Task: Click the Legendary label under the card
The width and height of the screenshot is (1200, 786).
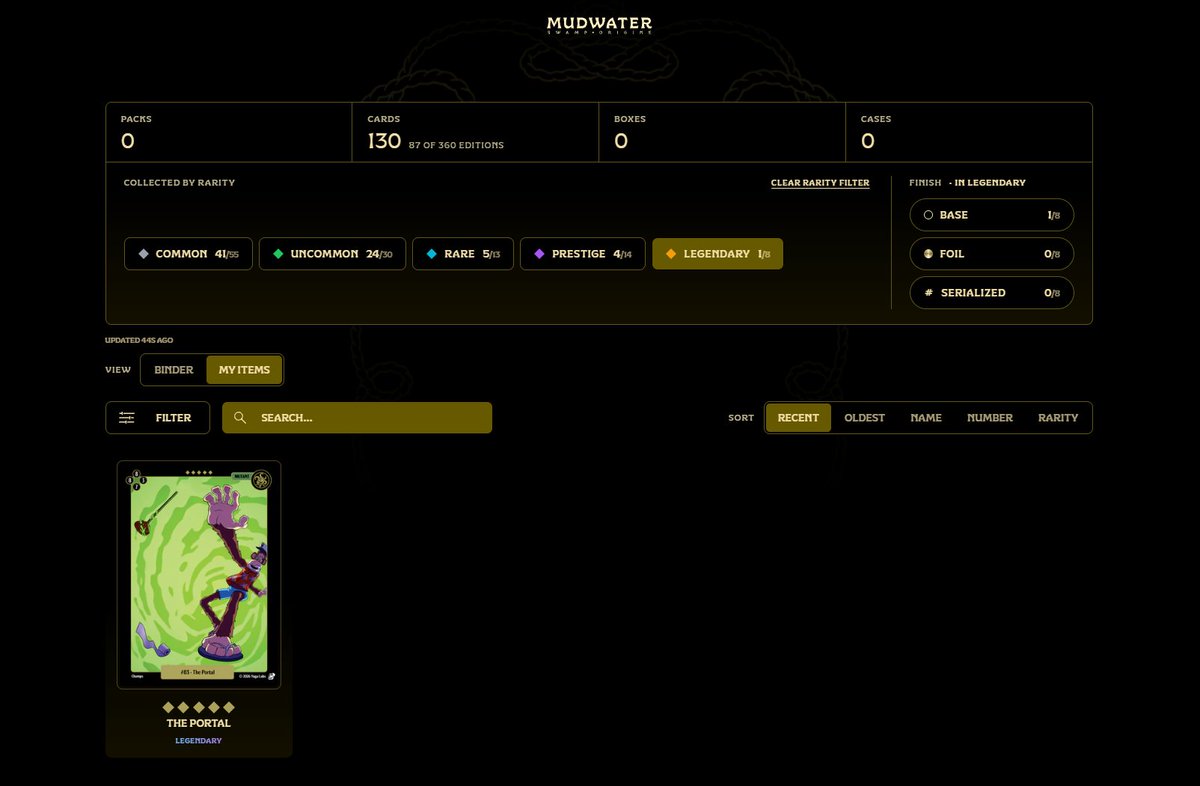Action: tap(199, 741)
